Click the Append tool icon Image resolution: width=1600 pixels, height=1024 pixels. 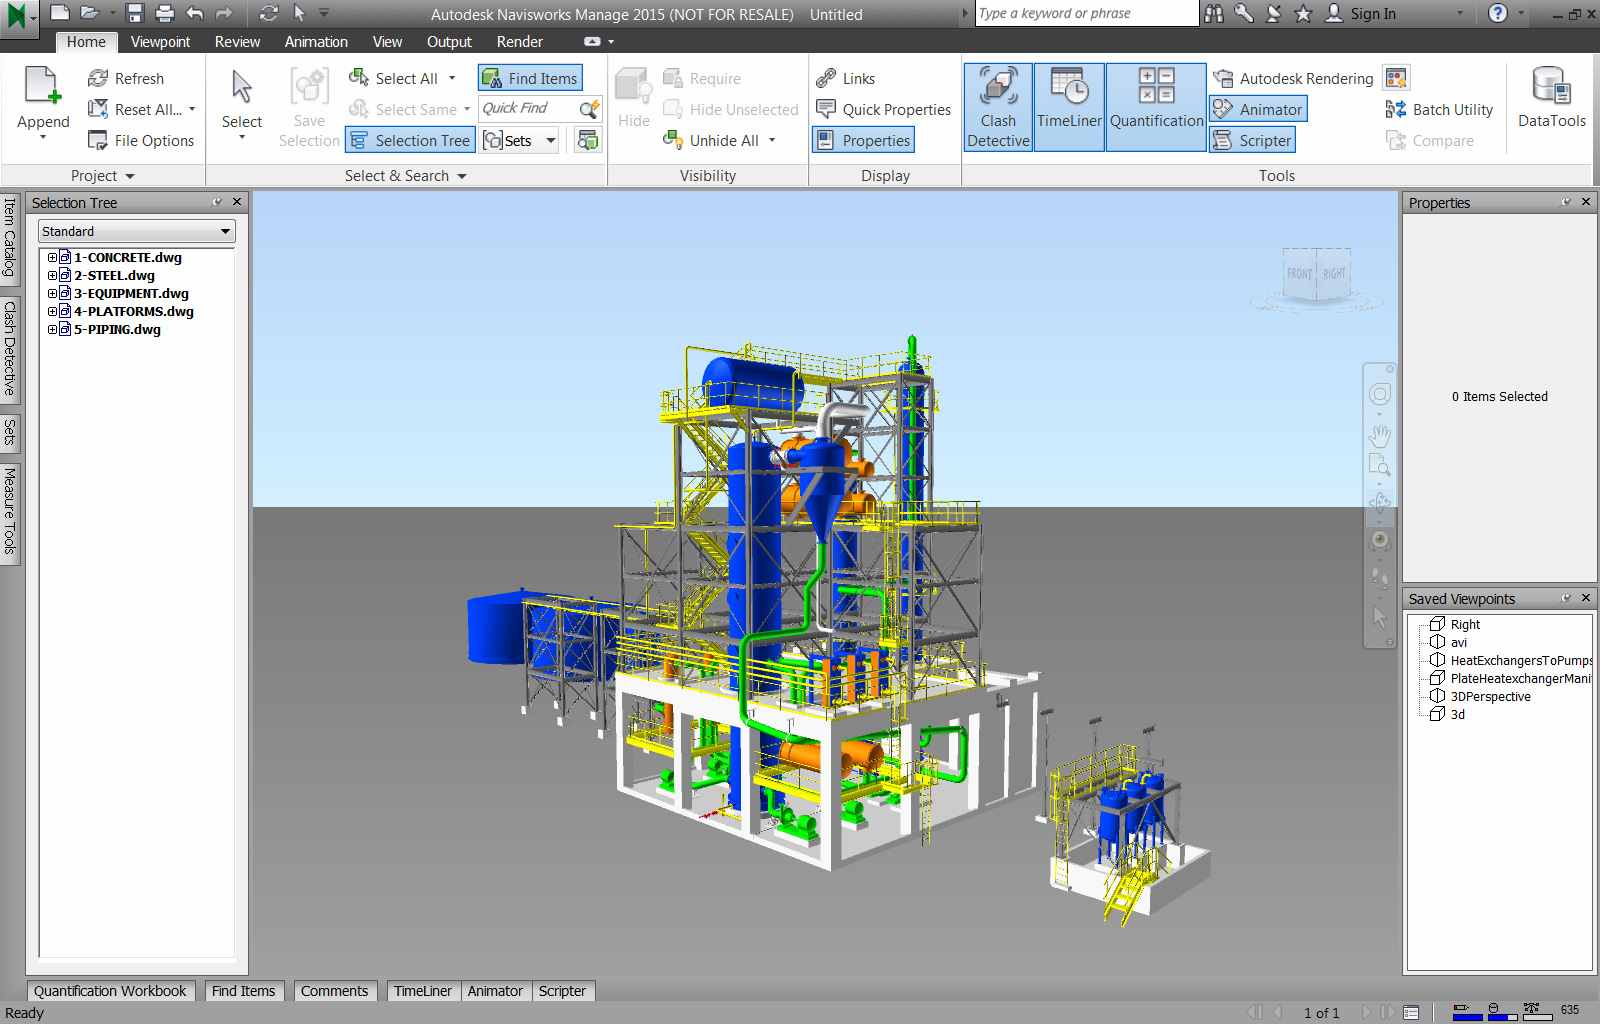click(43, 85)
